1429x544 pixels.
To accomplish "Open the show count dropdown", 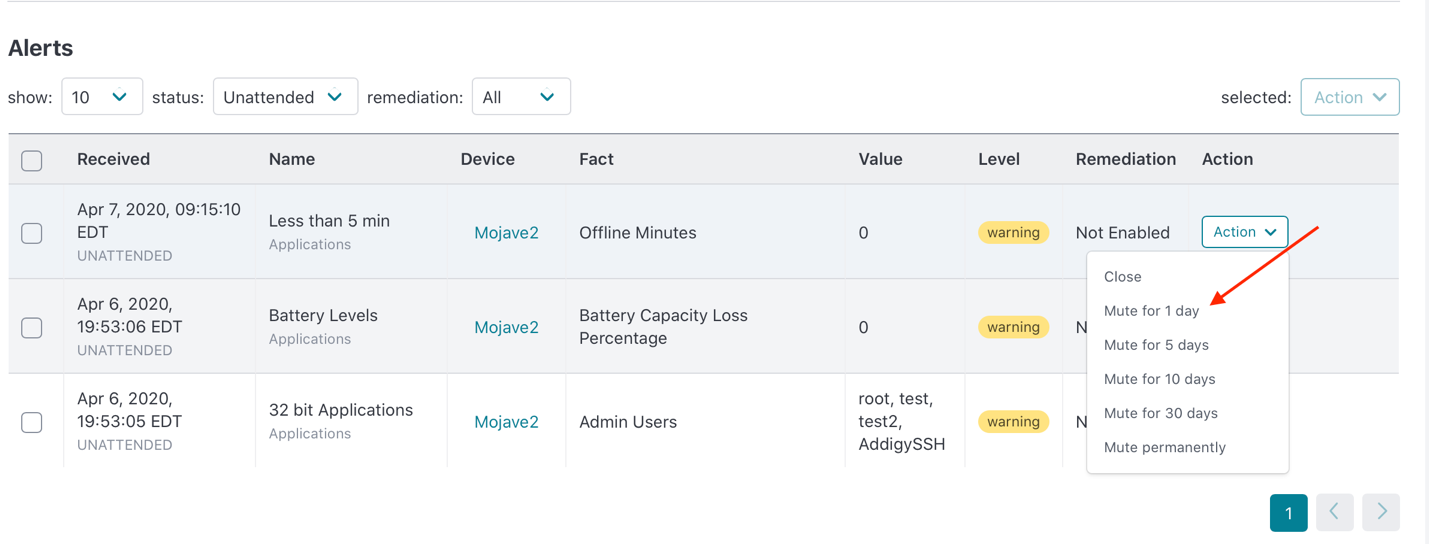I will tap(102, 97).
